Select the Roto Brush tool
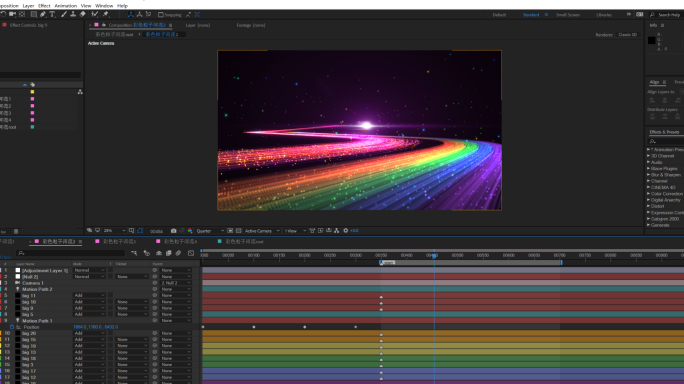684x384 pixels. click(x=94, y=14)
